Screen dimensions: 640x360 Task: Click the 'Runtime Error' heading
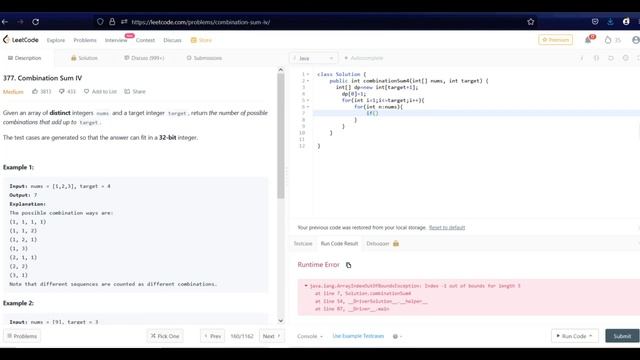[318, 265]
